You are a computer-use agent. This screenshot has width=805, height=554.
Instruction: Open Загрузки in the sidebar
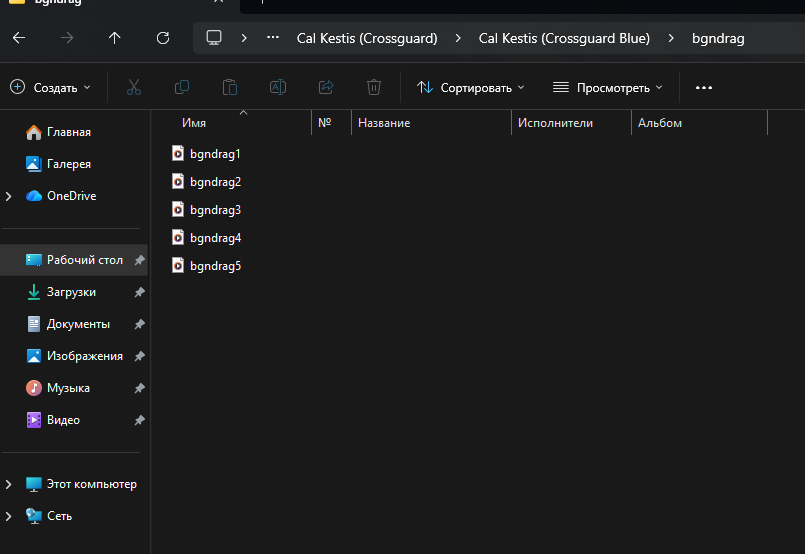(x=71, y=292)
